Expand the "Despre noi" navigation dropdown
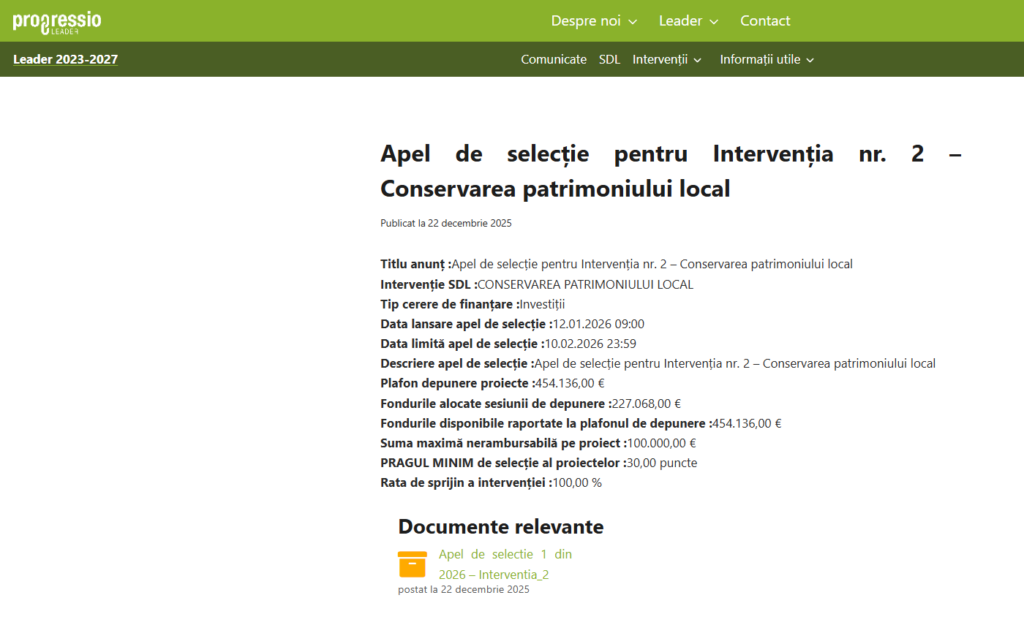Screen dimensions: 1024x644 click(586, 20)
